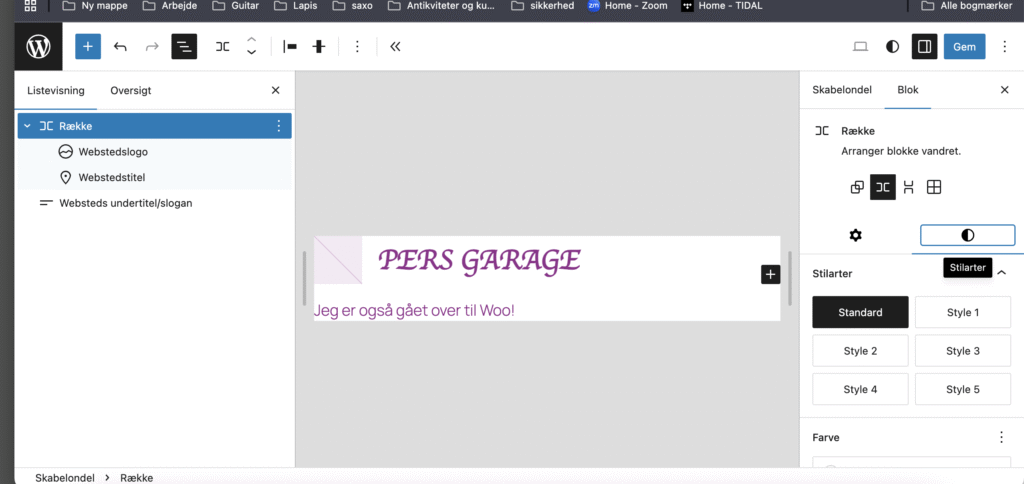
Task: Toggle the settings sidebar panel icon
Action: click(924, 46)
